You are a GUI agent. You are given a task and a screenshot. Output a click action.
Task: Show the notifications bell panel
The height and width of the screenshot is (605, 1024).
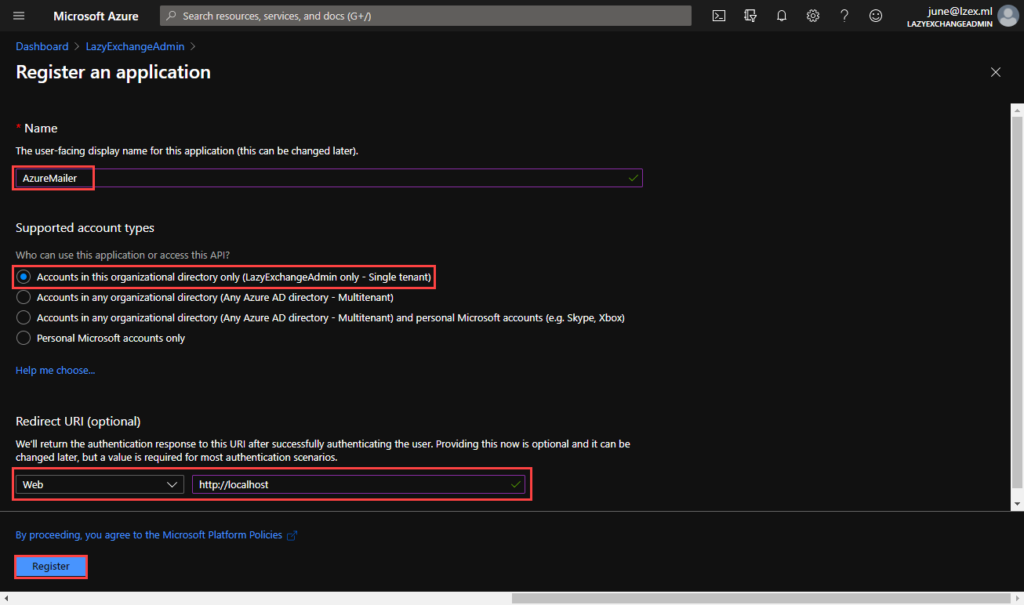(x=782, y=16)
